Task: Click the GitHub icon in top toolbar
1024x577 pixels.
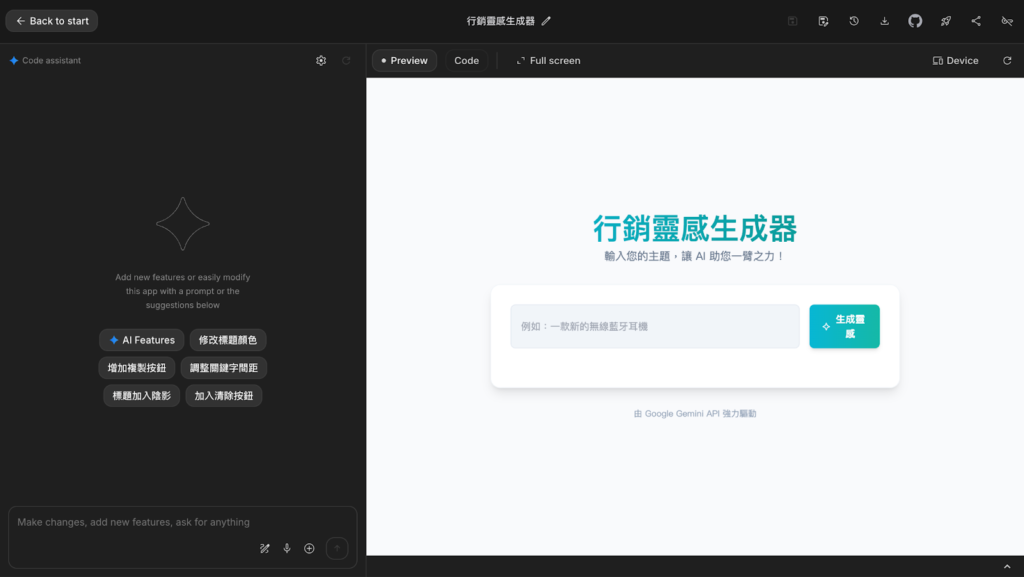Action: point(915,21)
